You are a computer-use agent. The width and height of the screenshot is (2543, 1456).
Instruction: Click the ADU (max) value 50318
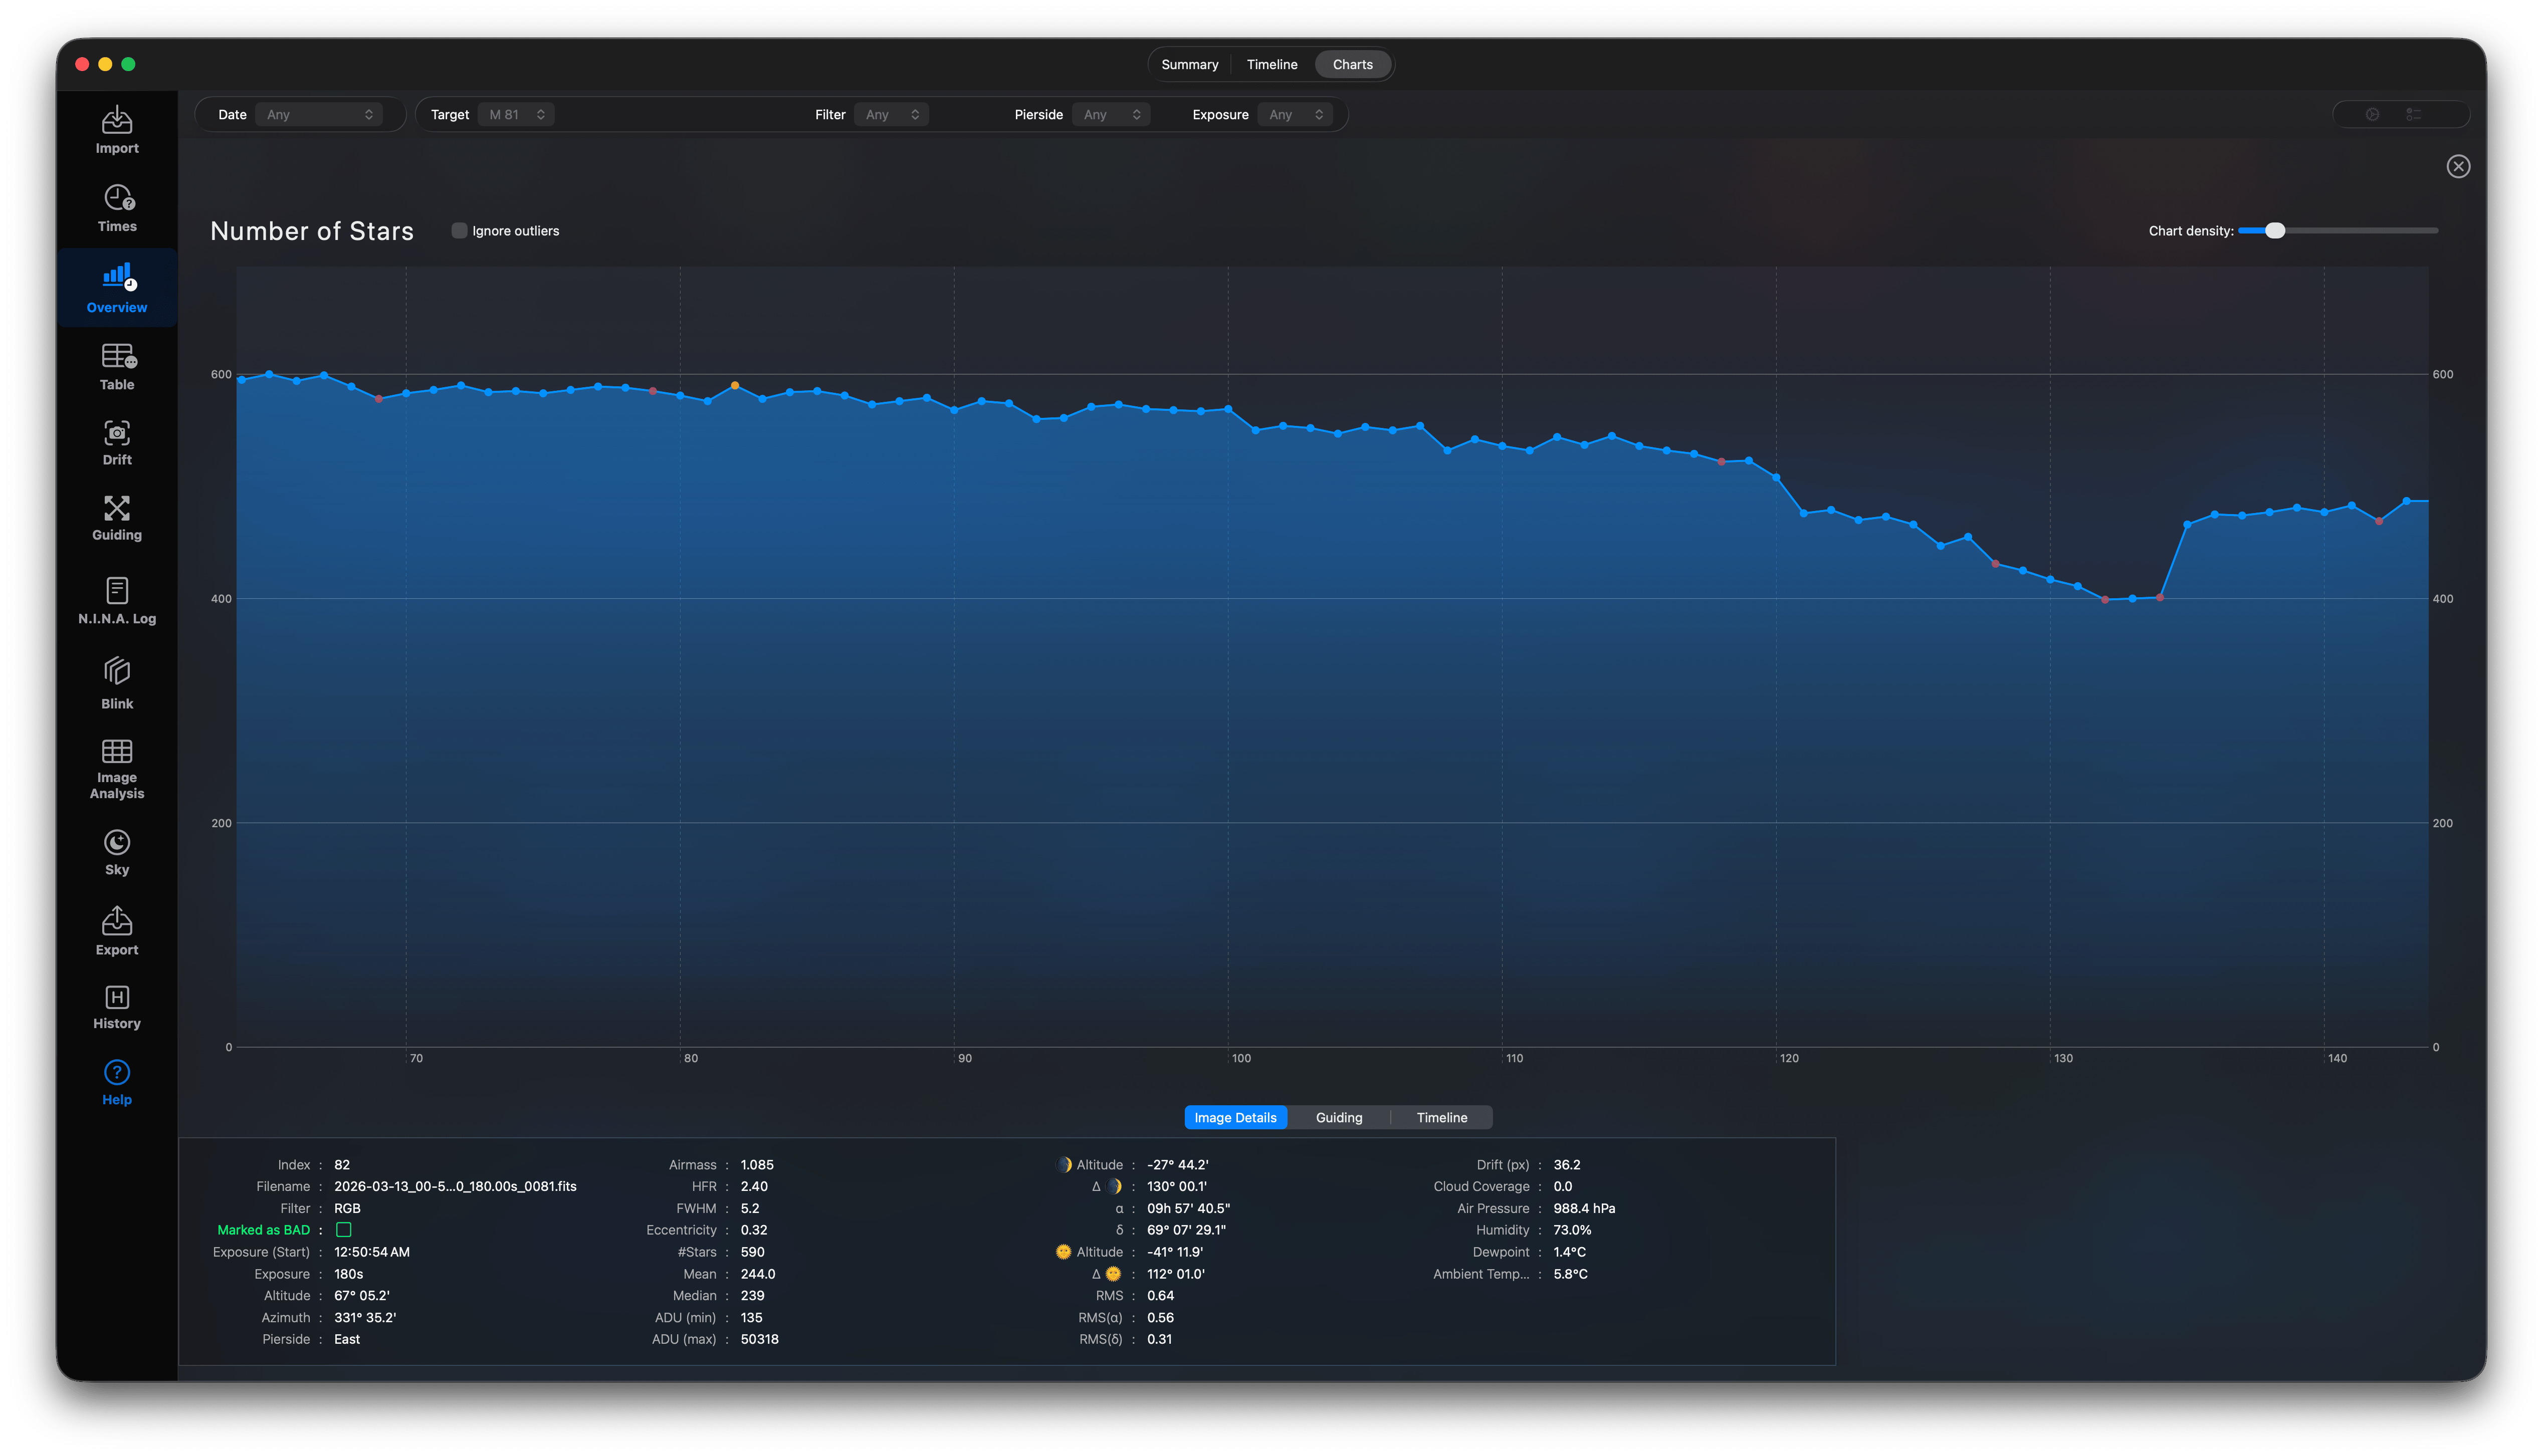(x=759, y=1340)
